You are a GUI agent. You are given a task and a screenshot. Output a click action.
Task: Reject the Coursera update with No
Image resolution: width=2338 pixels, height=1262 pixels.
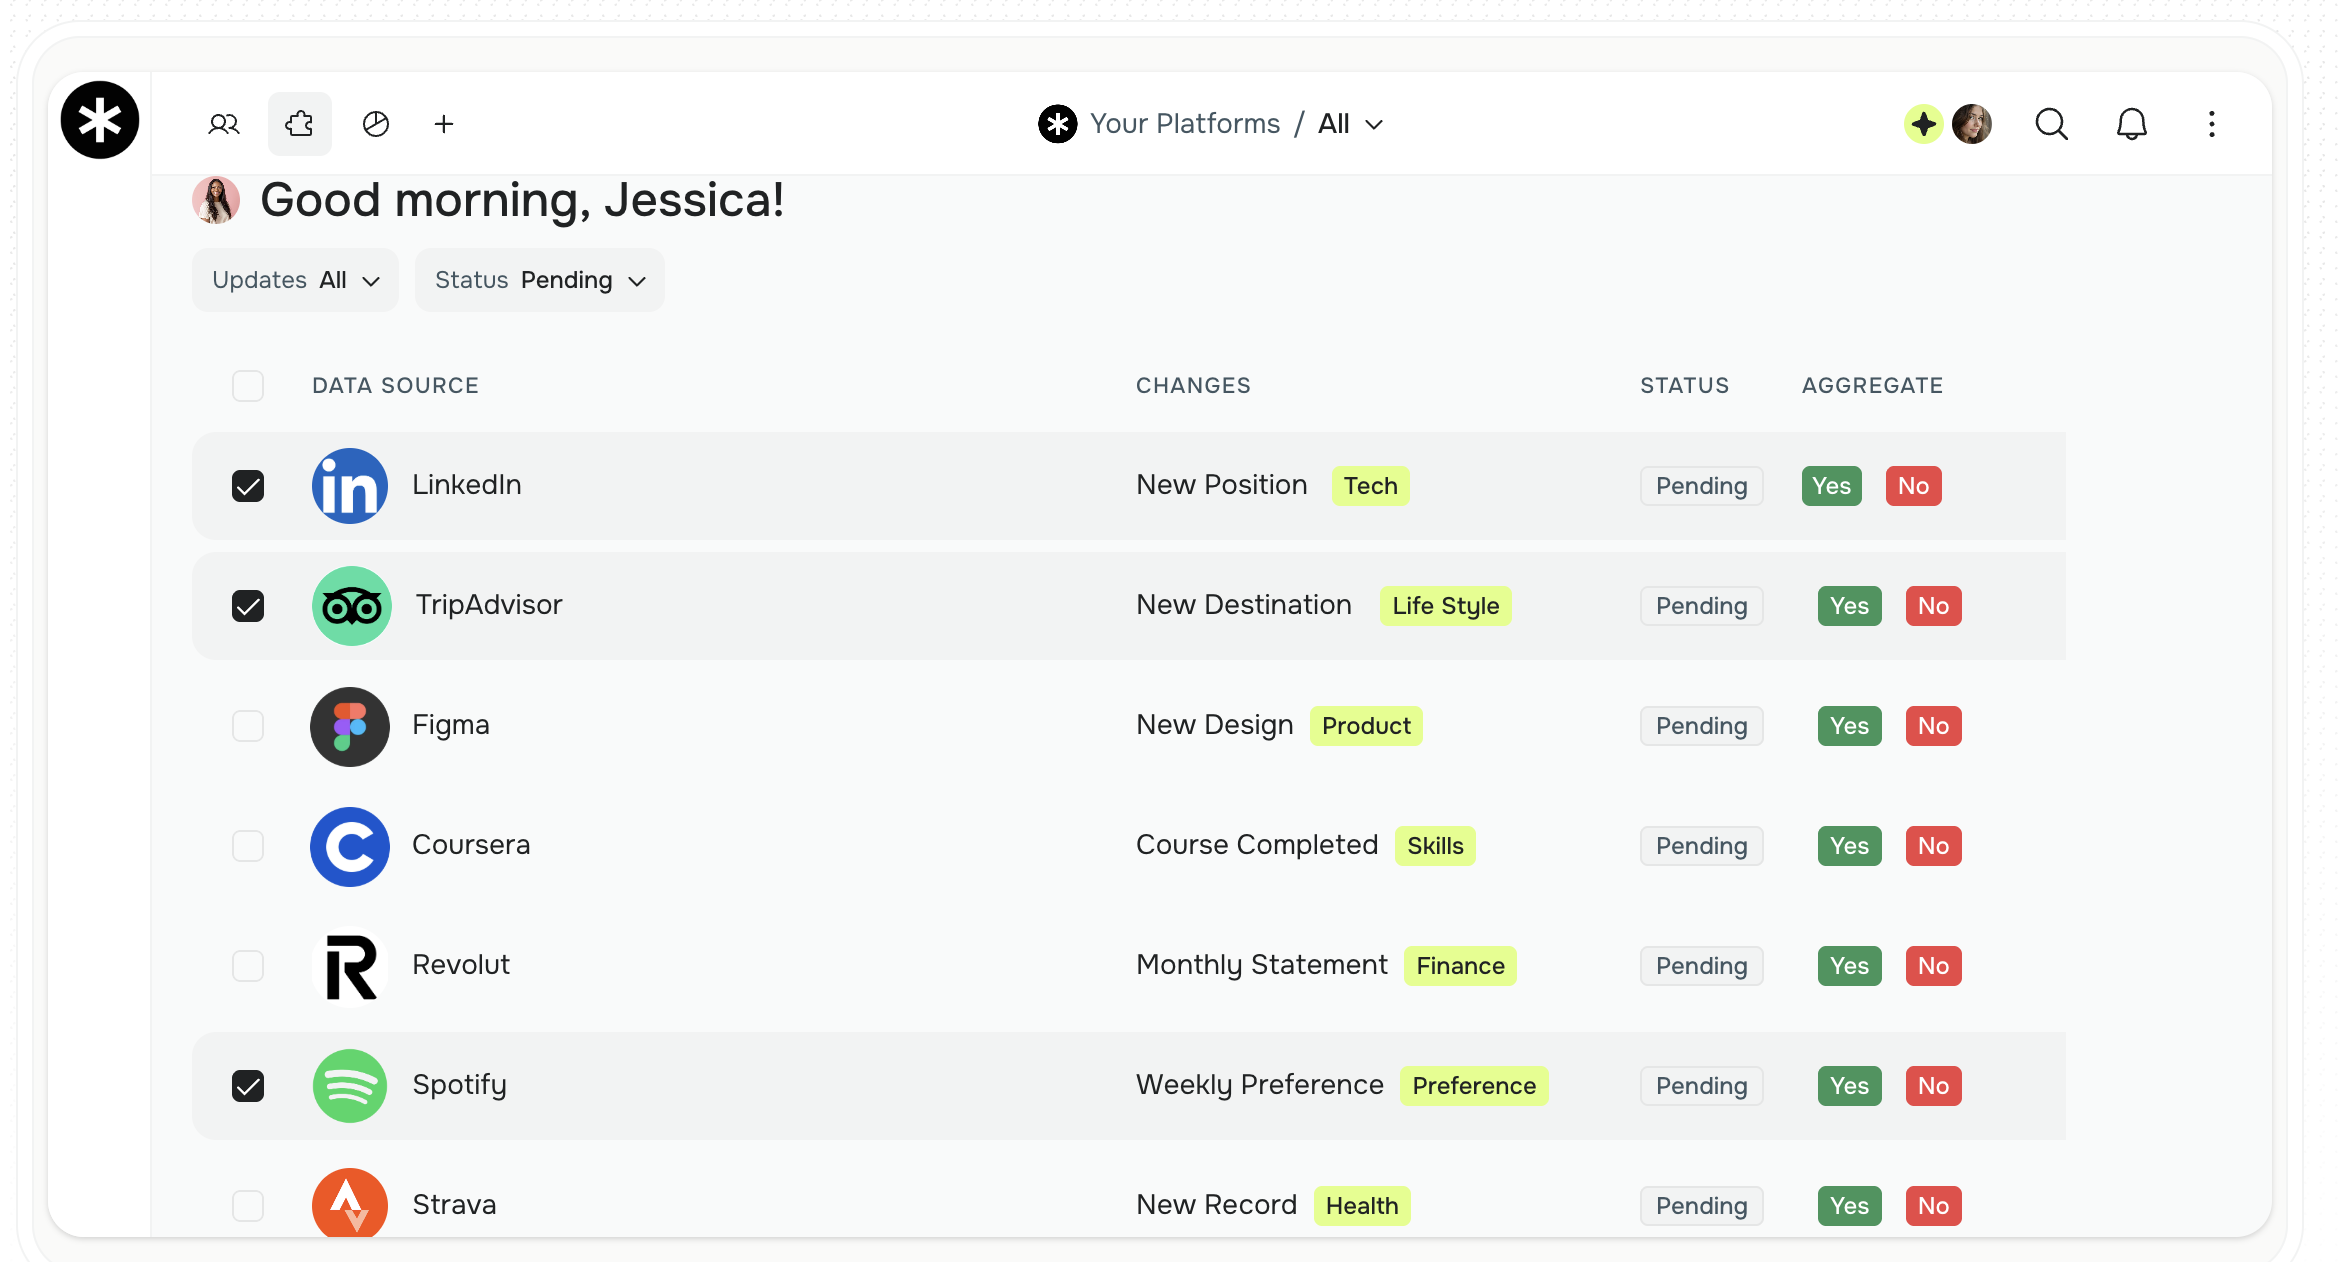coord(1933,845)
